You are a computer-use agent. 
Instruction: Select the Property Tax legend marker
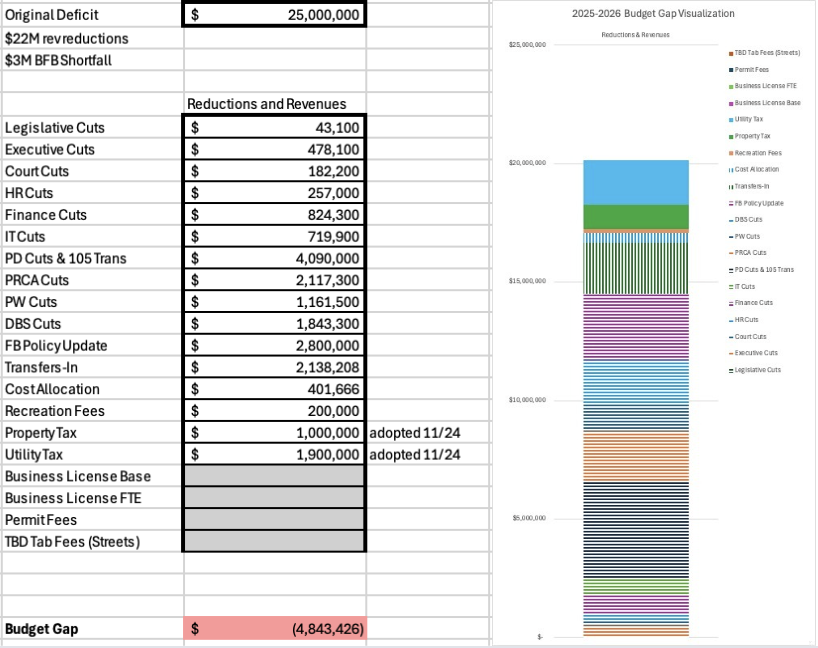coord(731,136)
